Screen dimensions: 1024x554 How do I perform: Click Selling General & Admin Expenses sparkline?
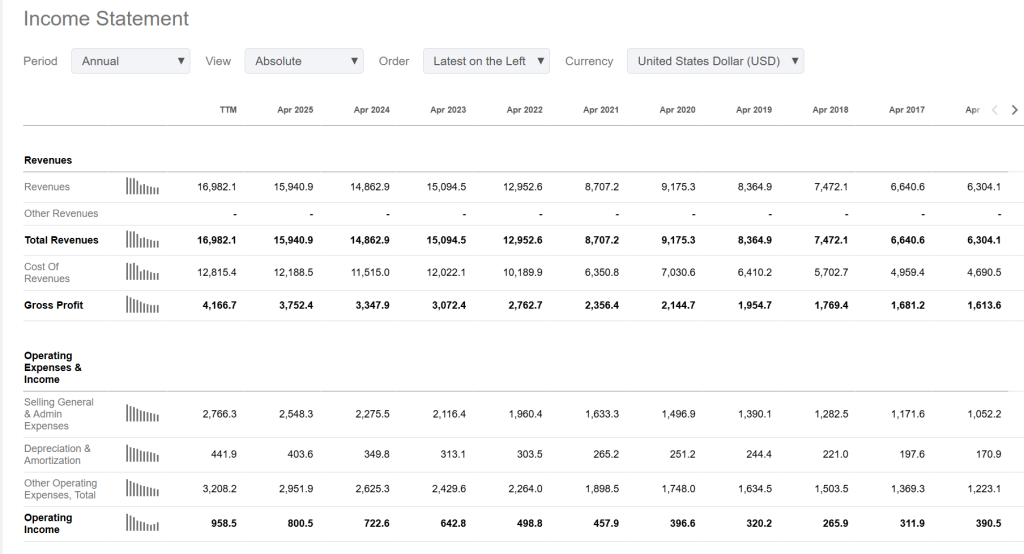coord(142,414)
